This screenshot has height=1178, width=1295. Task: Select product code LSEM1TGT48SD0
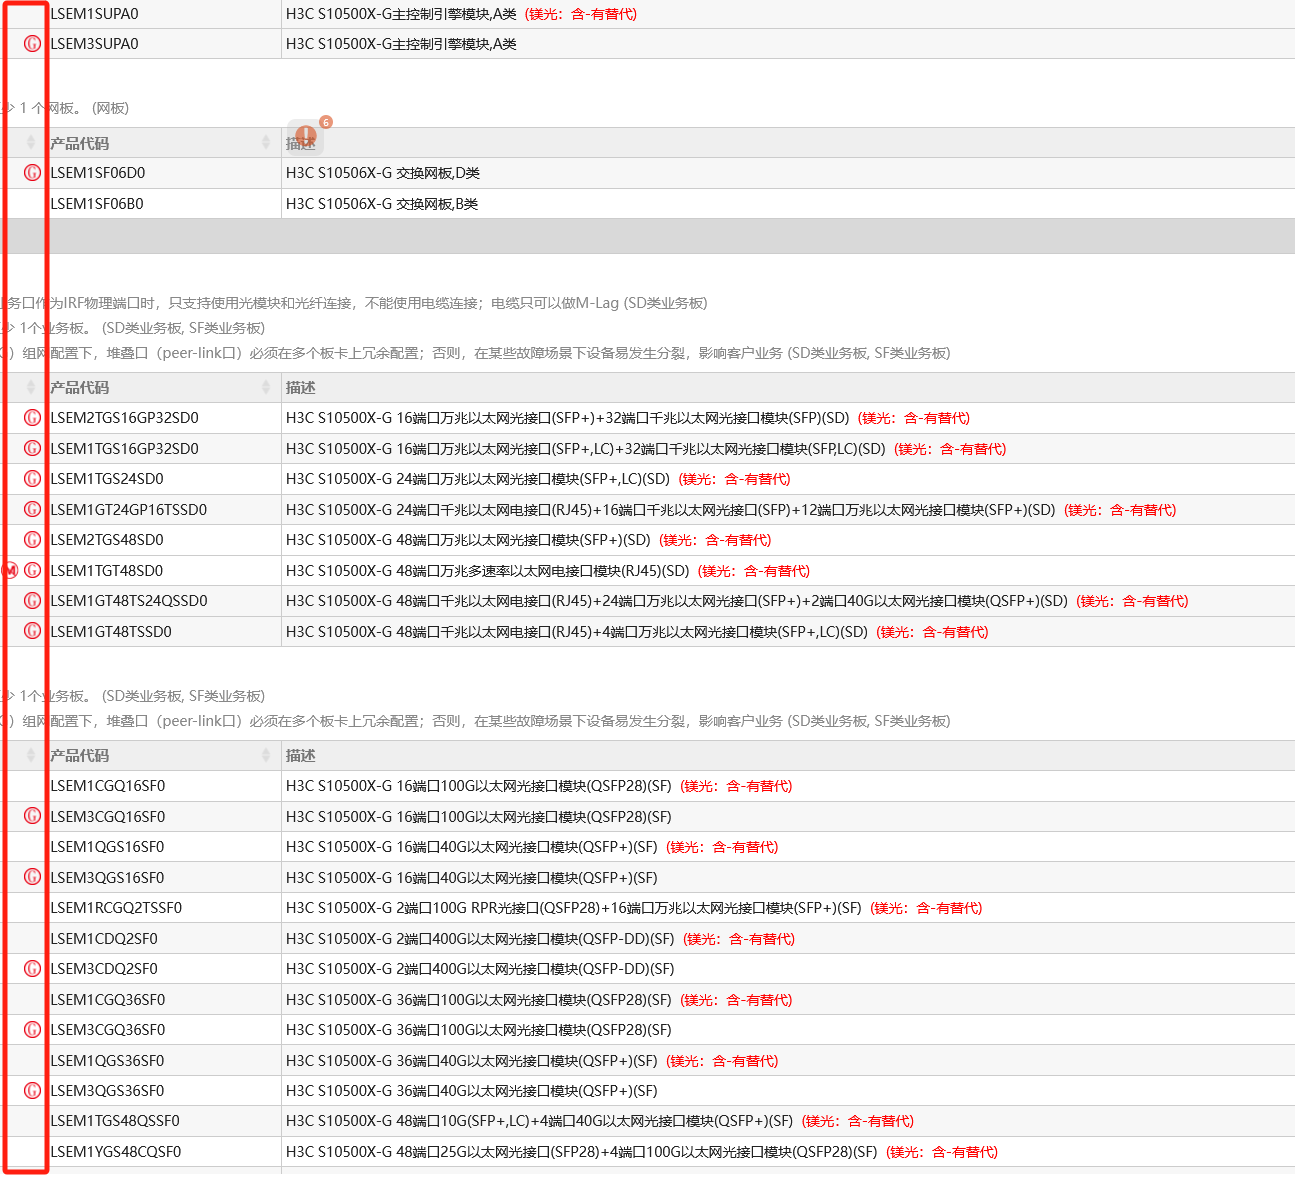pos(107,571)
